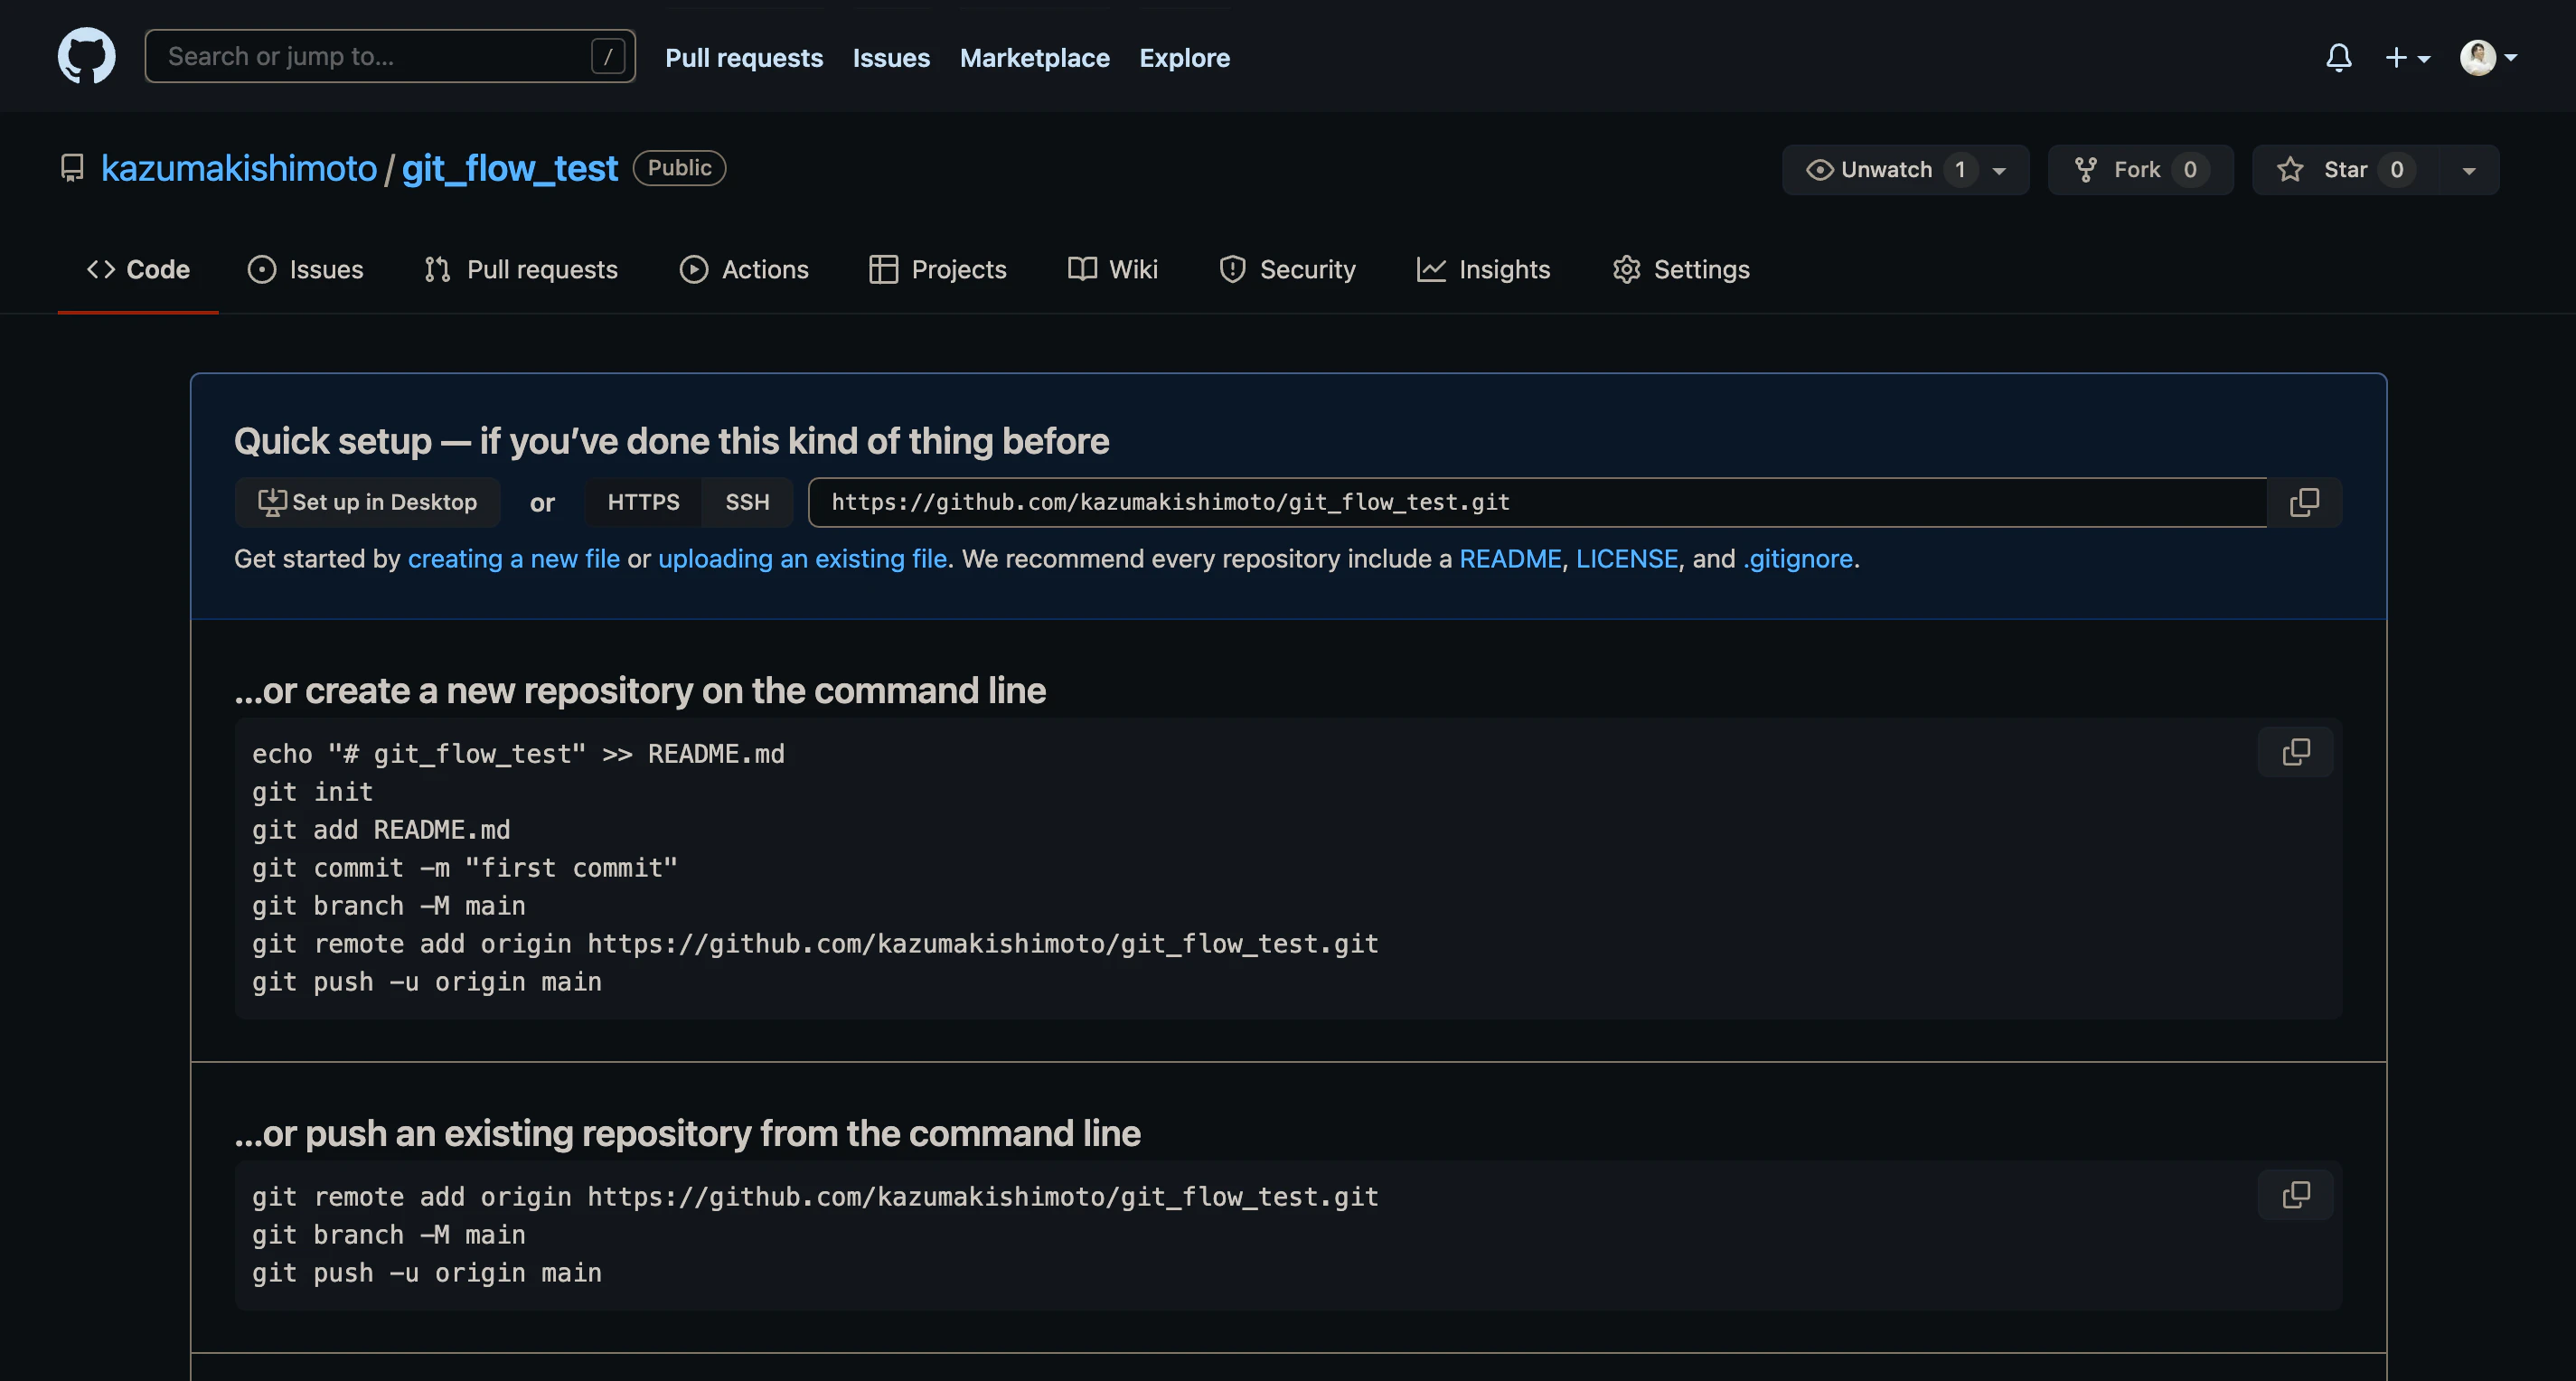
Task: Copy the repository HTTPS URL
Action: pyautogui.click(x=2304, y=502)
